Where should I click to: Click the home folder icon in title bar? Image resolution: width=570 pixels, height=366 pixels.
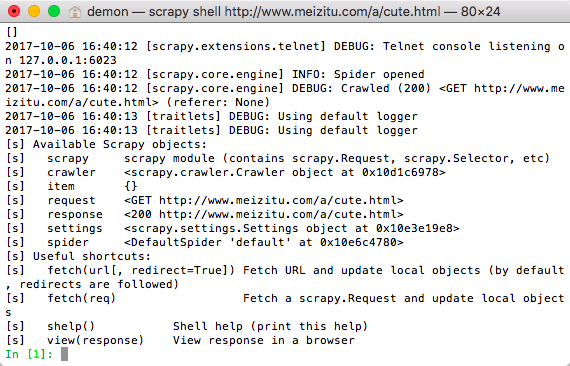click(x=75, y=12)
